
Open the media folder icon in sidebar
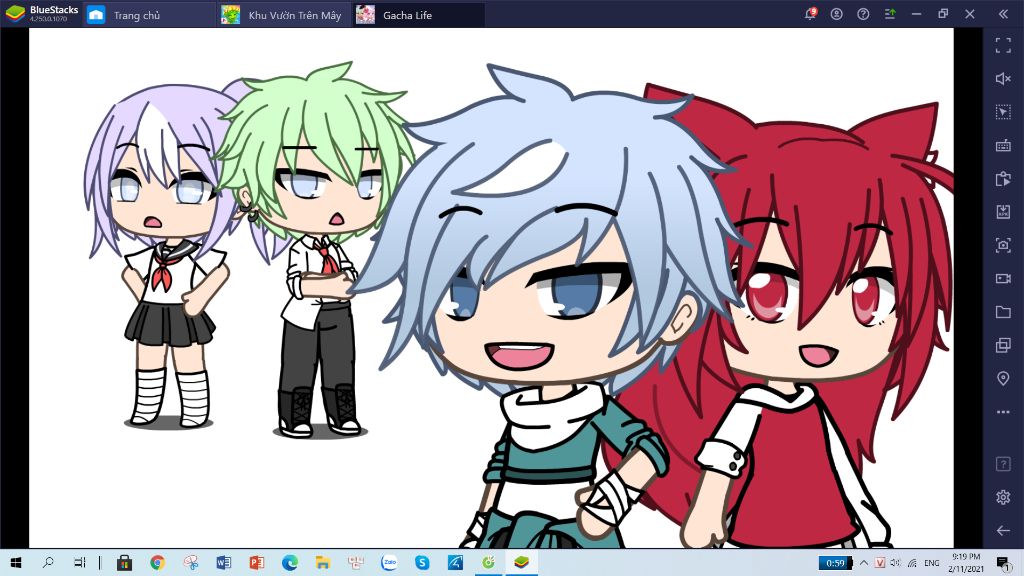pyautogui.click(x=1003, y=312)
